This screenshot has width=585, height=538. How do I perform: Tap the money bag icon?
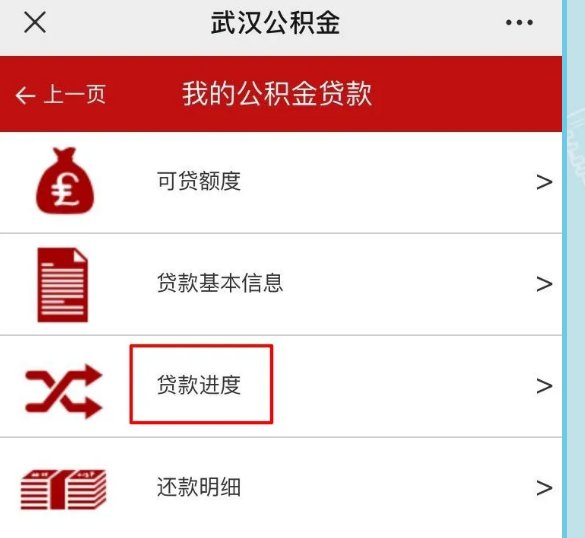click(65, 181)
